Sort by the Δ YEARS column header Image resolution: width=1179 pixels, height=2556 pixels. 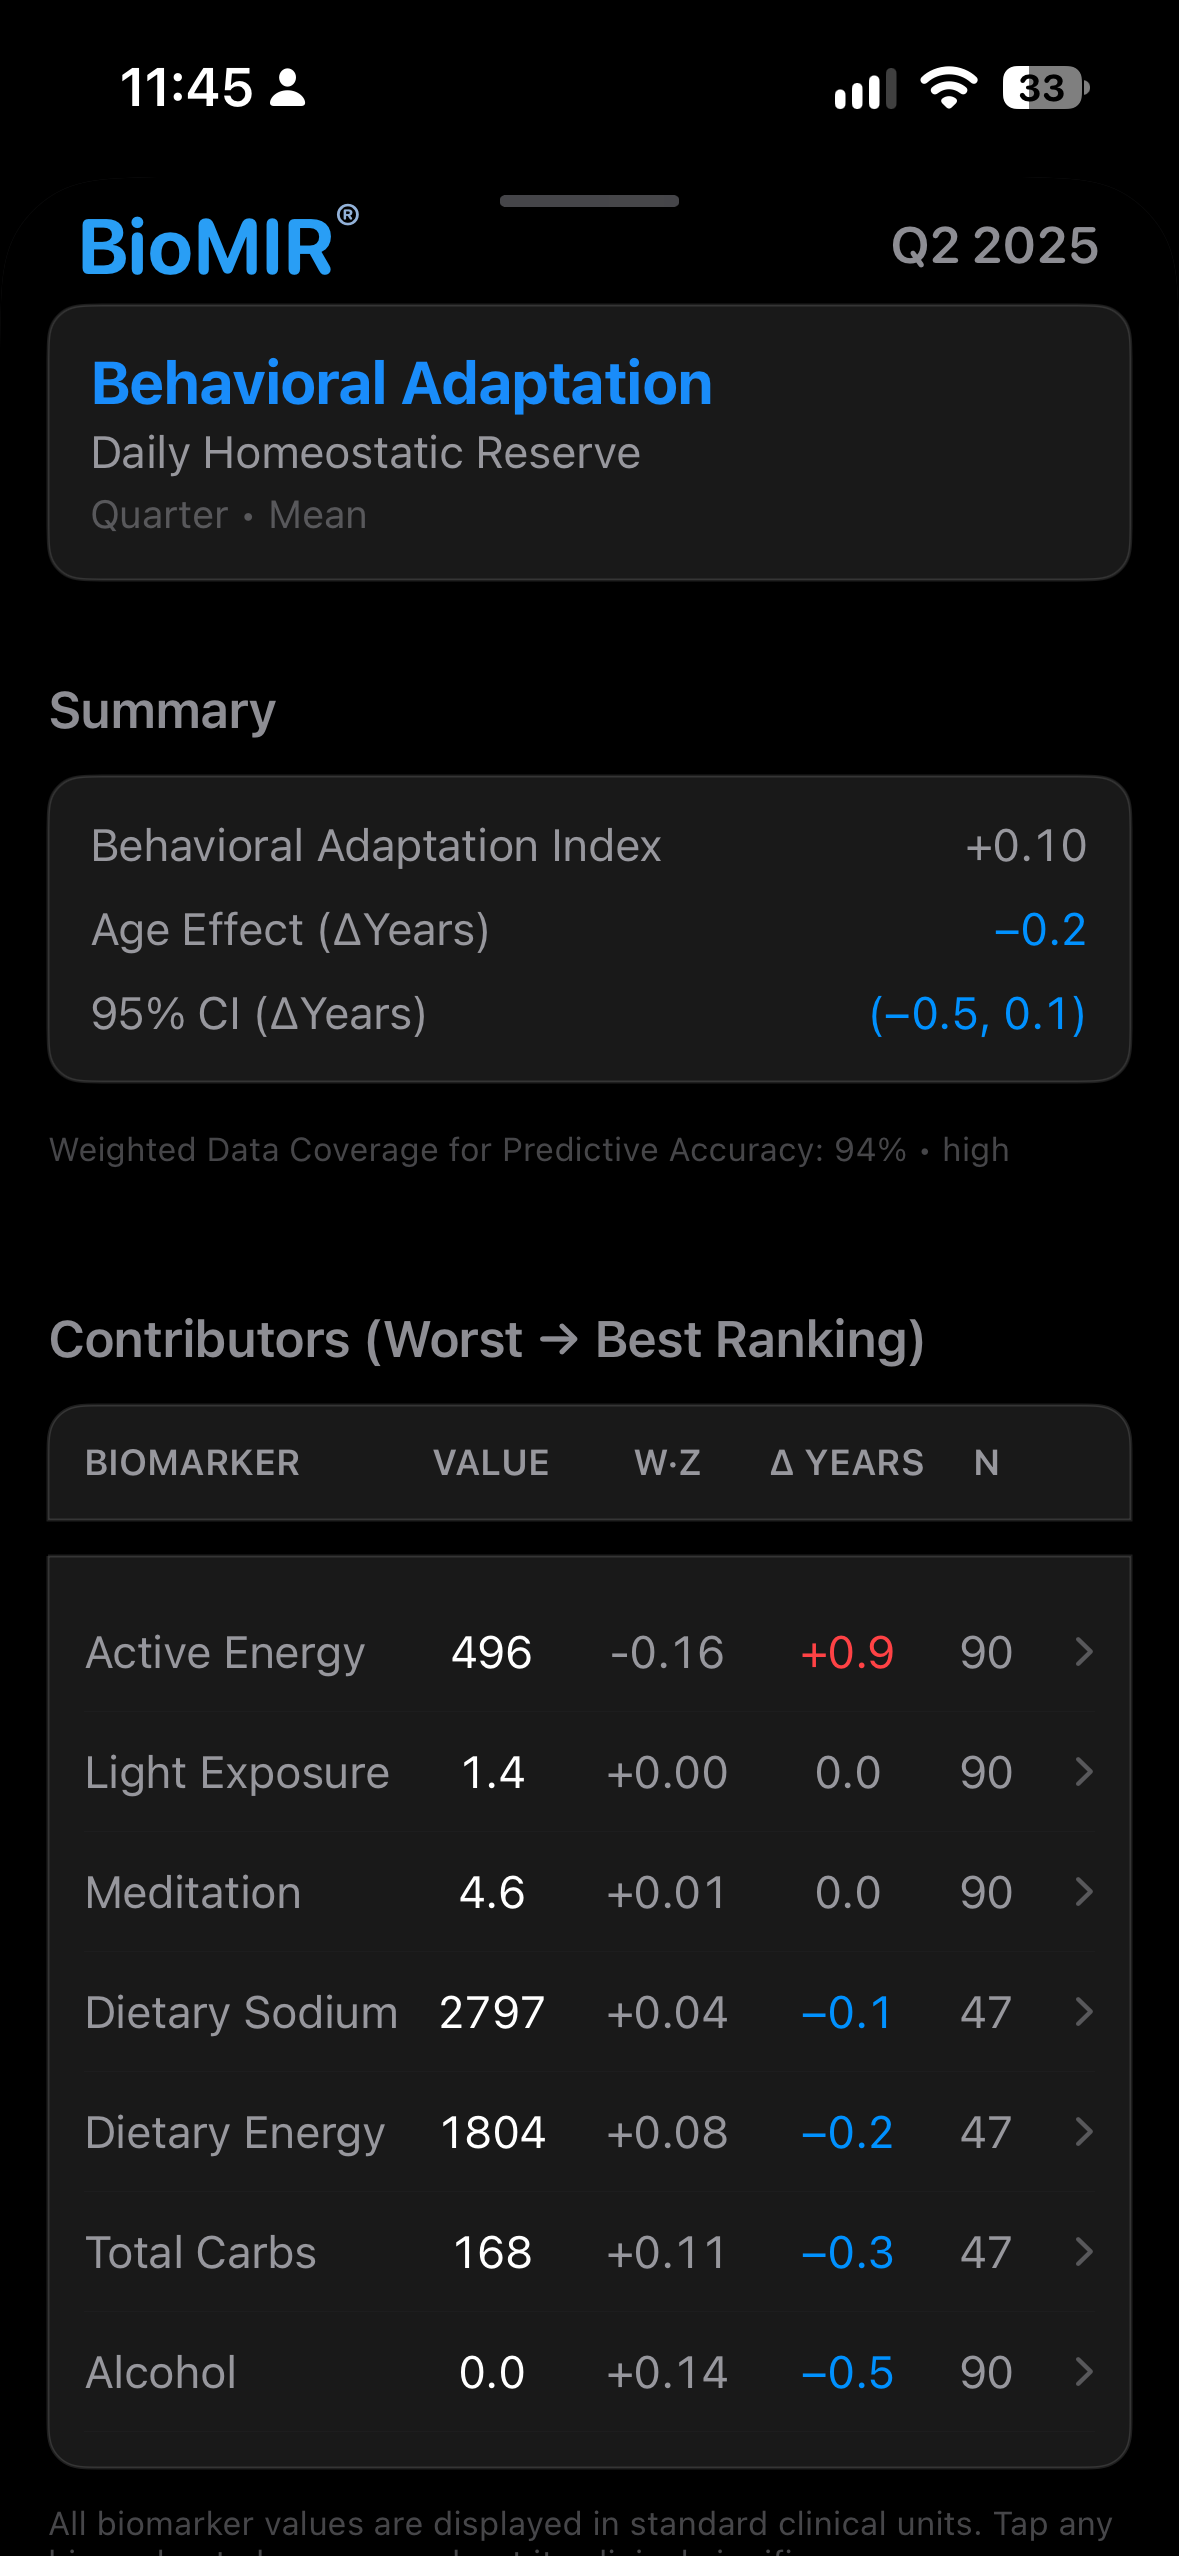[847, 1463]
